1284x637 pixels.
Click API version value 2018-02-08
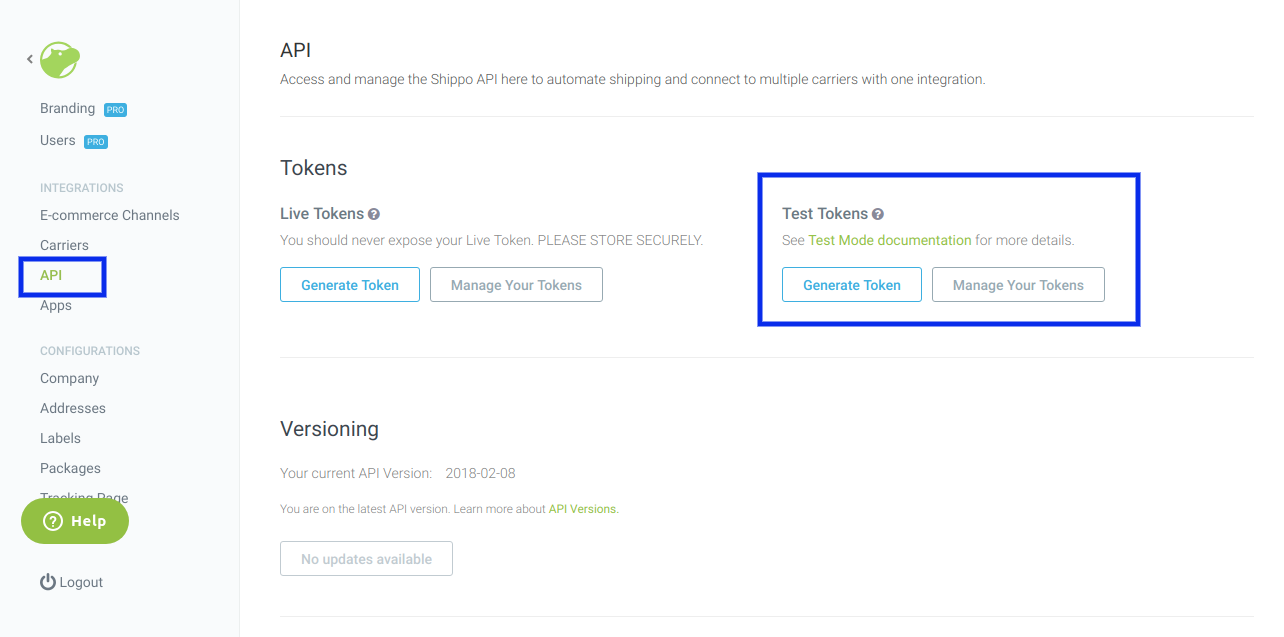[x=481, y=473]
